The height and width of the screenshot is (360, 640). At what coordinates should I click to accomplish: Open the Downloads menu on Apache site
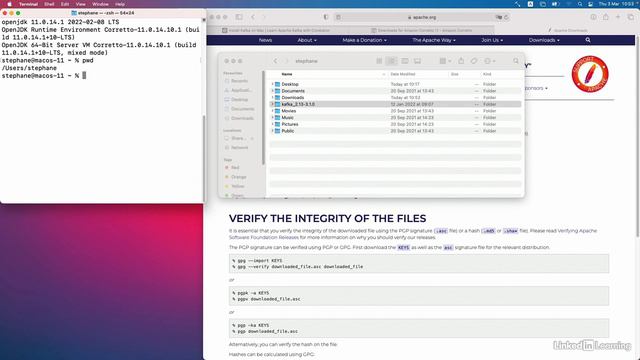coord(544,40)
